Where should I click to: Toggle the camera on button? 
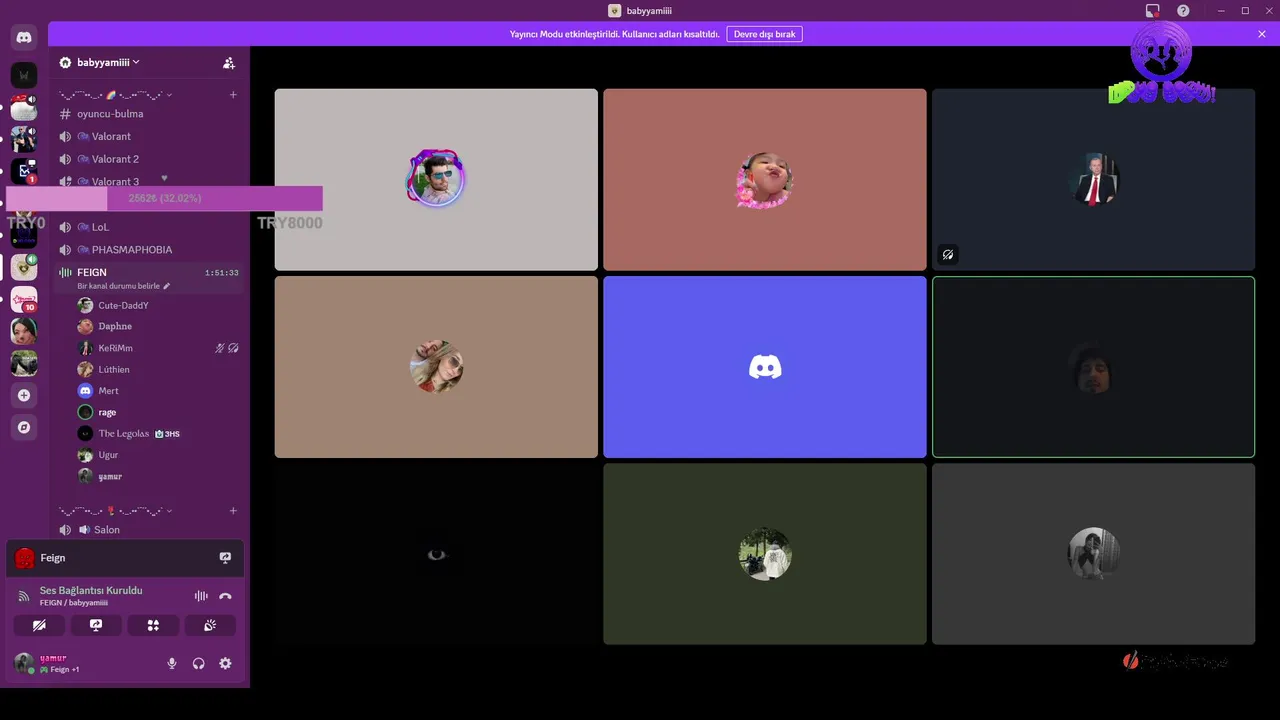(39, 625)
